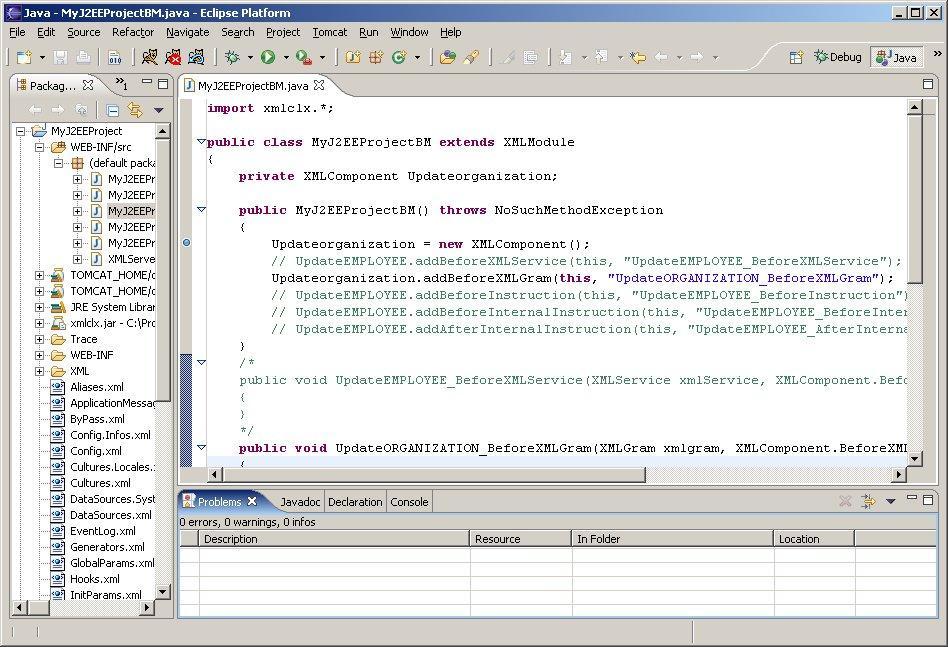
Task: Toggle breakpoint marker in editor left margin
Action: (187, 243)
